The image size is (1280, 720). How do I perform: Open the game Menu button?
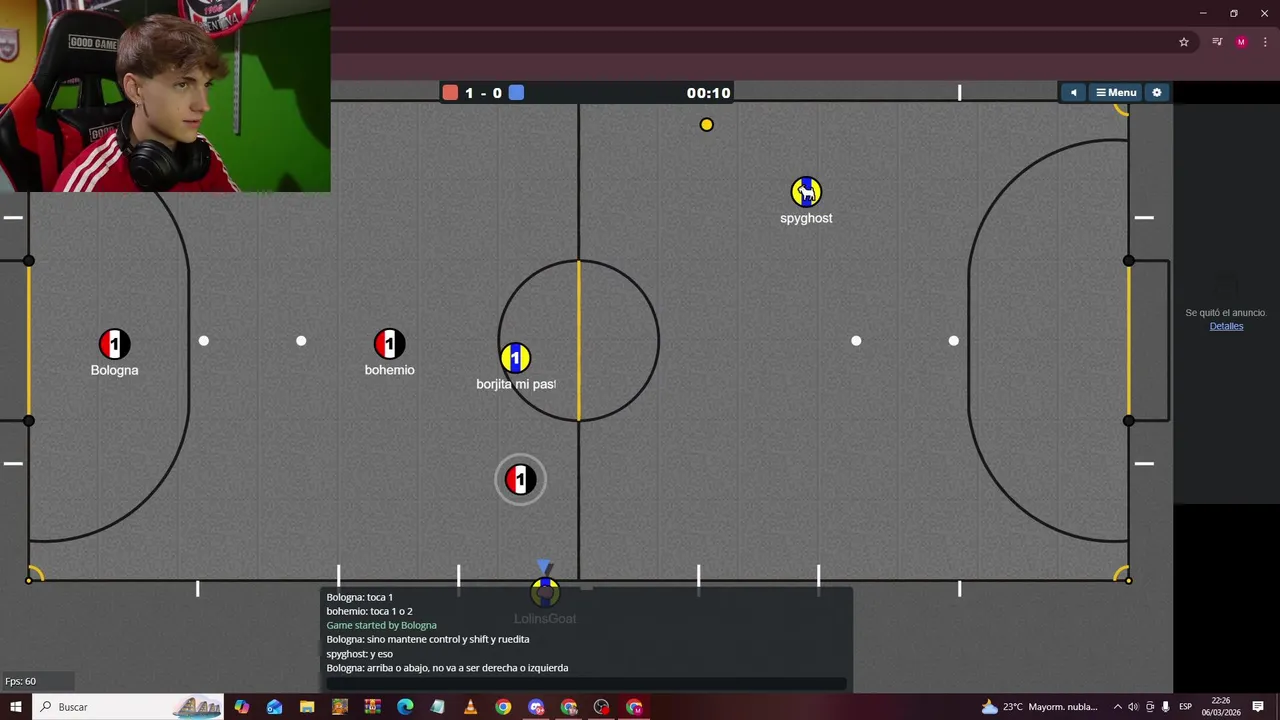(x=1116, y=93)
